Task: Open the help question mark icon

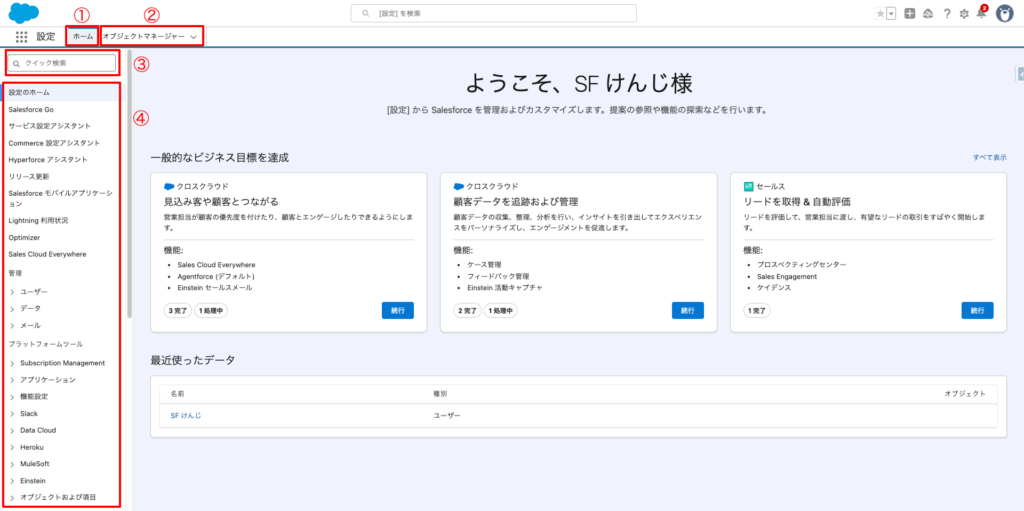Action: tap(945, 14)
